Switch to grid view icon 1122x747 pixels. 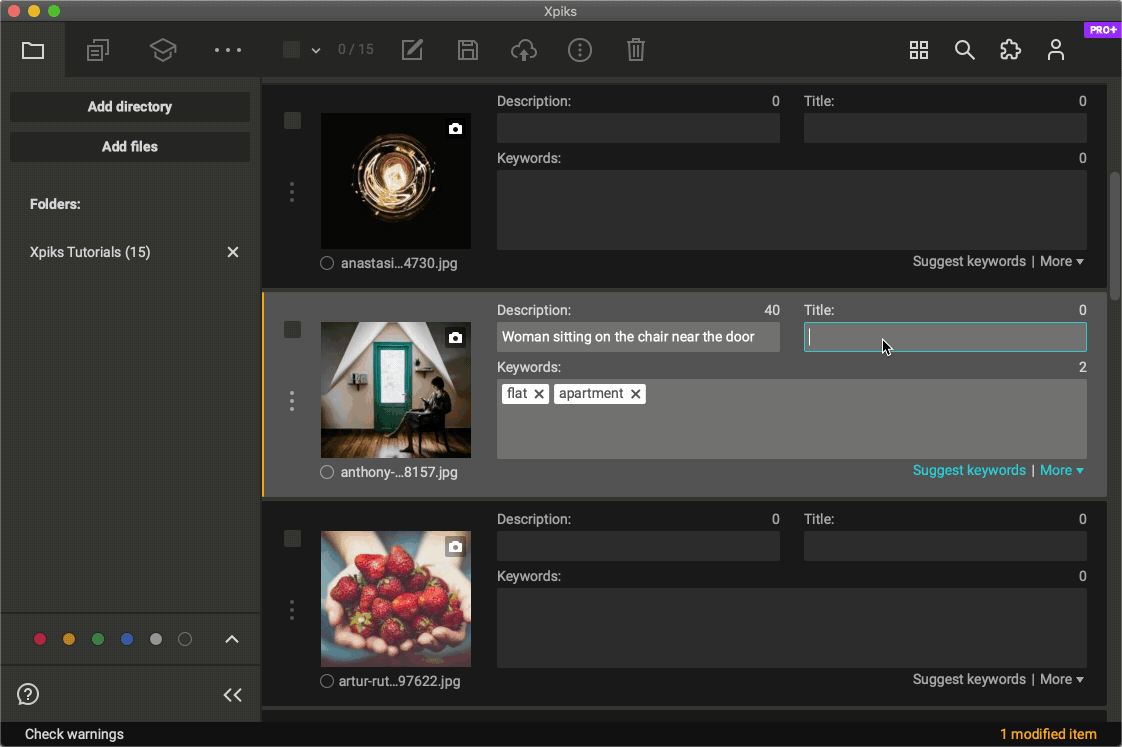tap(919, 50)
